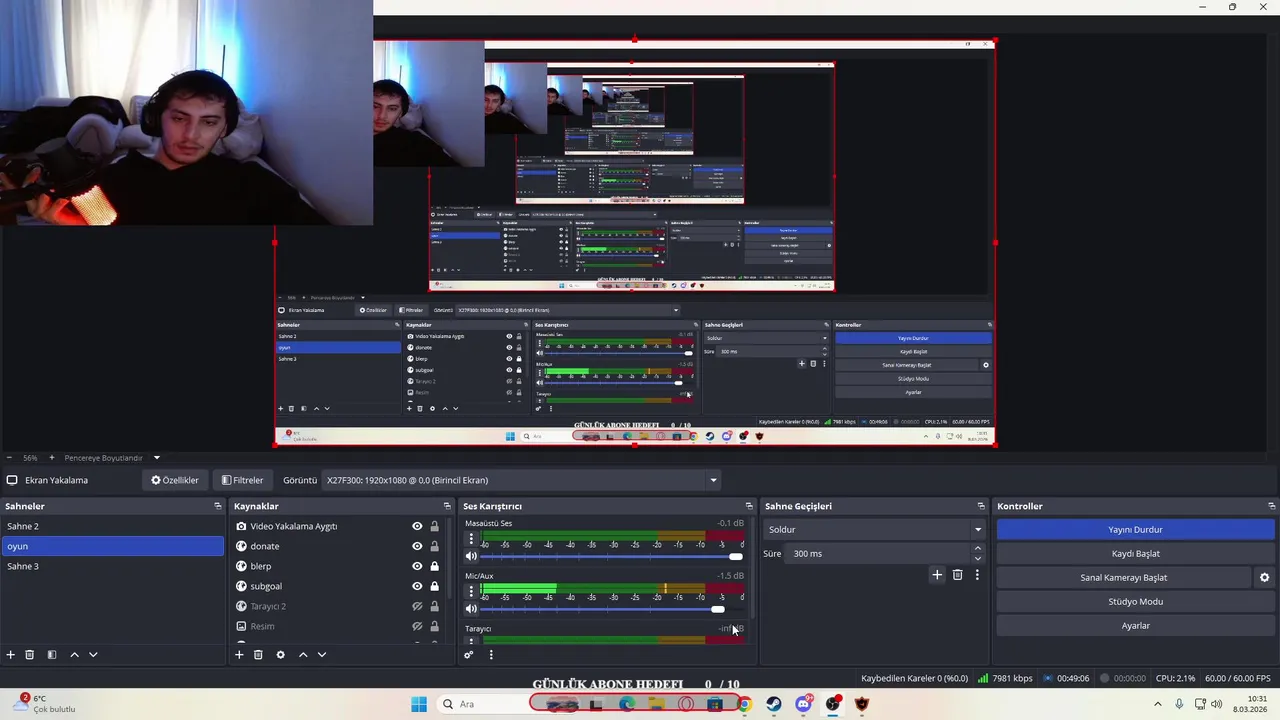The width and height of the screenshot is (1280, 720).
Task: Open Ayarlar settings
Action: click(x=1135, y=625)
